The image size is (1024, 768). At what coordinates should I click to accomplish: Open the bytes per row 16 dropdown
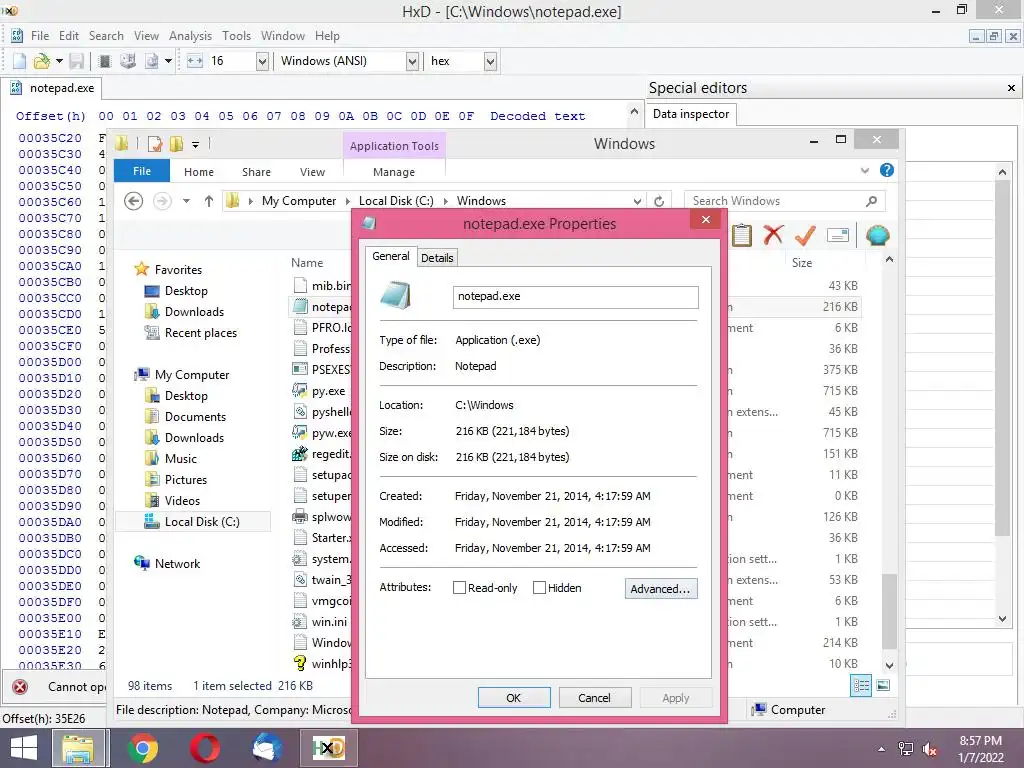pos(262,61)
